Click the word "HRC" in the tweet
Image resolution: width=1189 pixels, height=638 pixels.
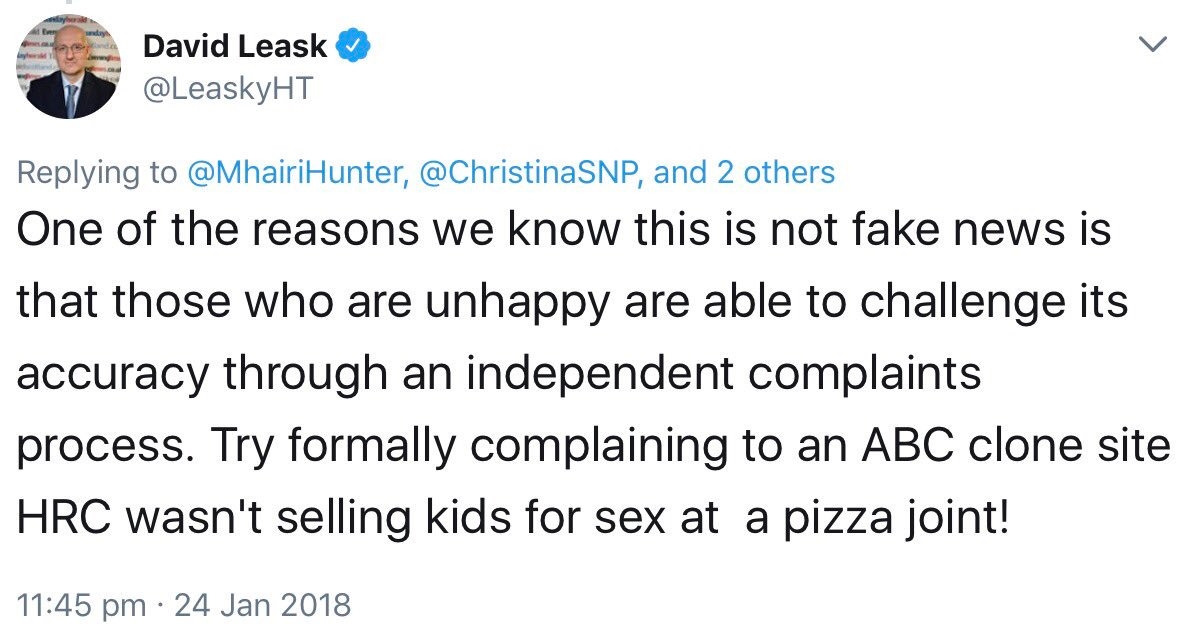pos(64,517)
